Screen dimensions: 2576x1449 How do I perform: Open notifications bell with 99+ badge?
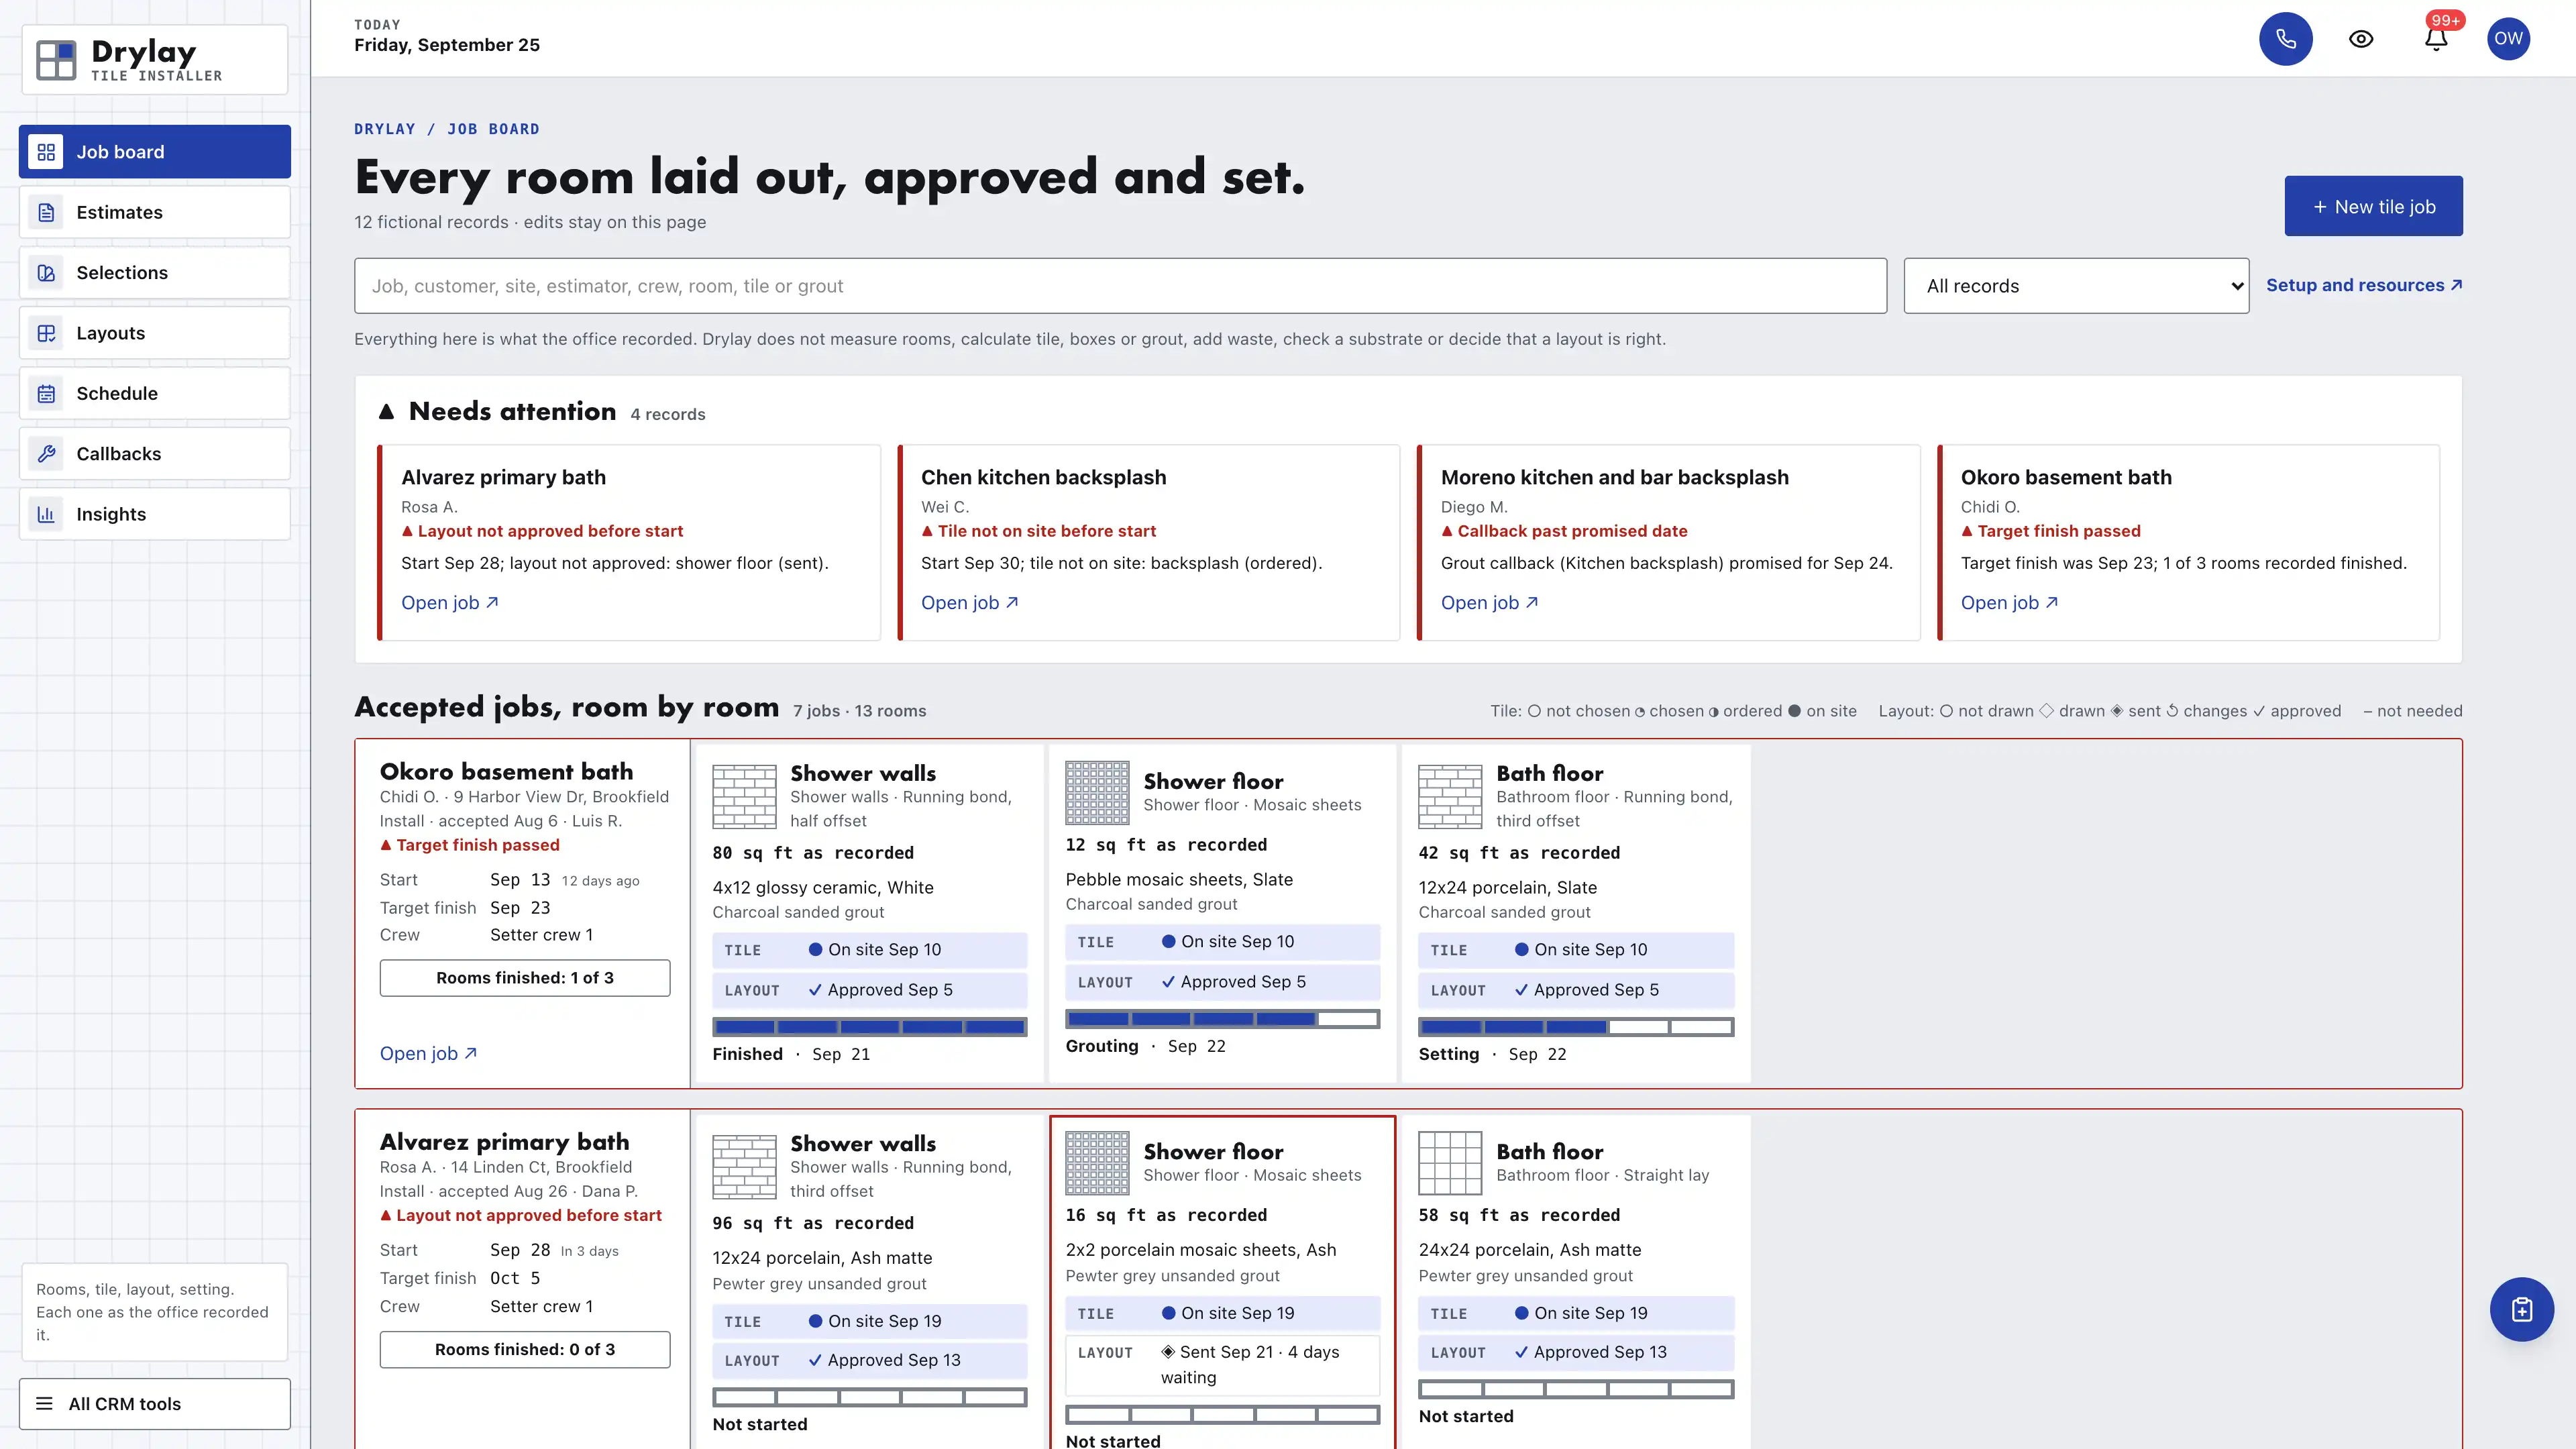click(2436, 39)
